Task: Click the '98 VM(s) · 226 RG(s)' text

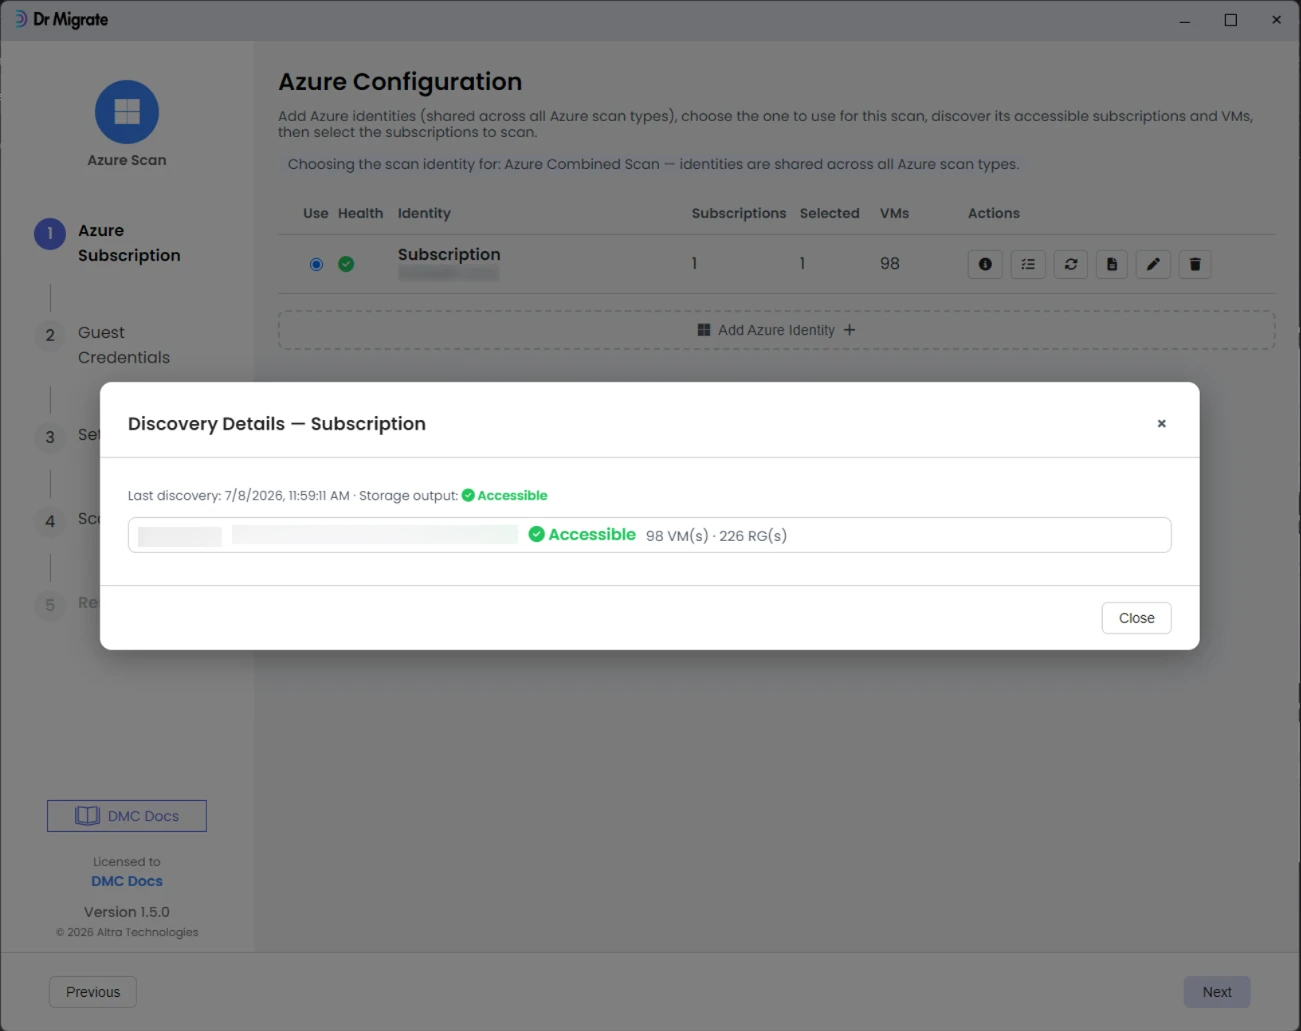Action: tap(716, 536)
